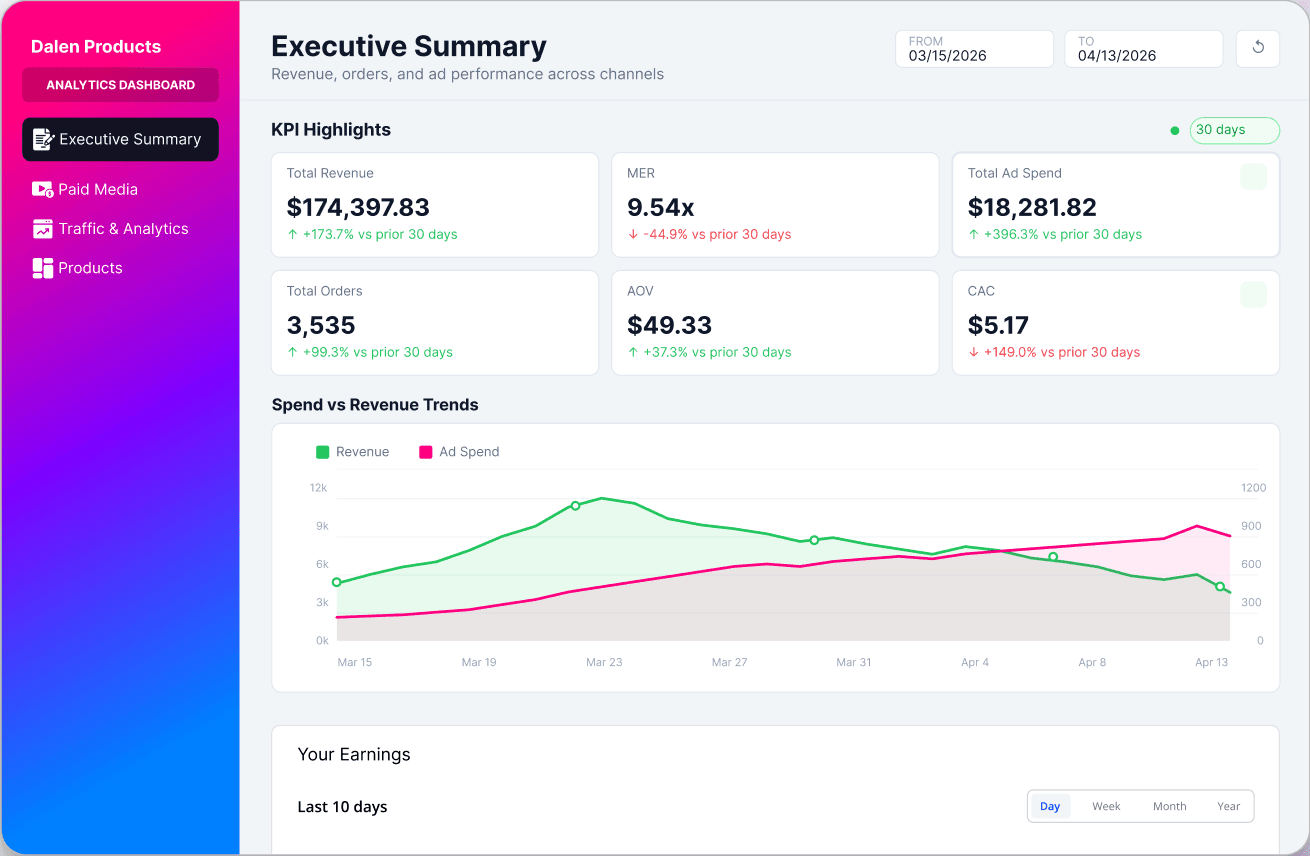Click the Paid Media video icon
The image size is (1310, 856).
(x=43, y=189)
